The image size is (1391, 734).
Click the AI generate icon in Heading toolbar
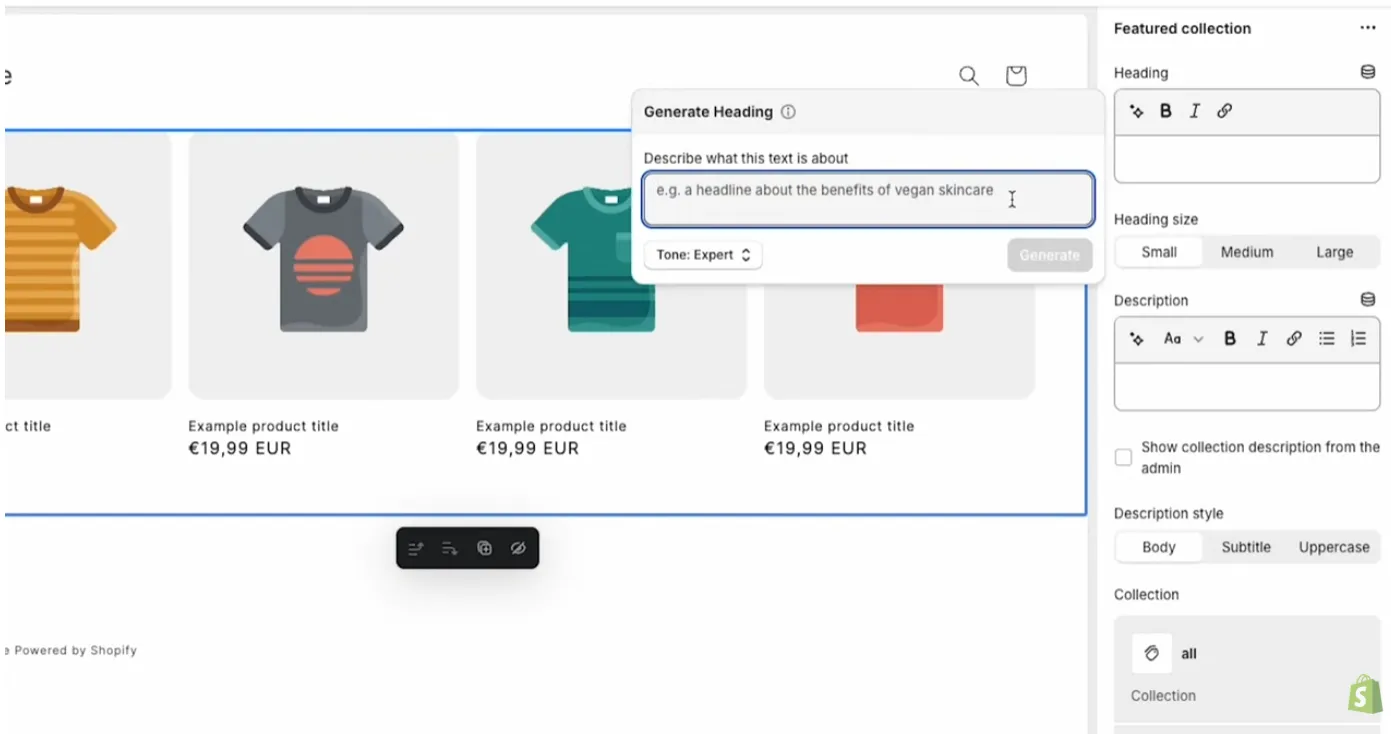[x=1137, y=112]
